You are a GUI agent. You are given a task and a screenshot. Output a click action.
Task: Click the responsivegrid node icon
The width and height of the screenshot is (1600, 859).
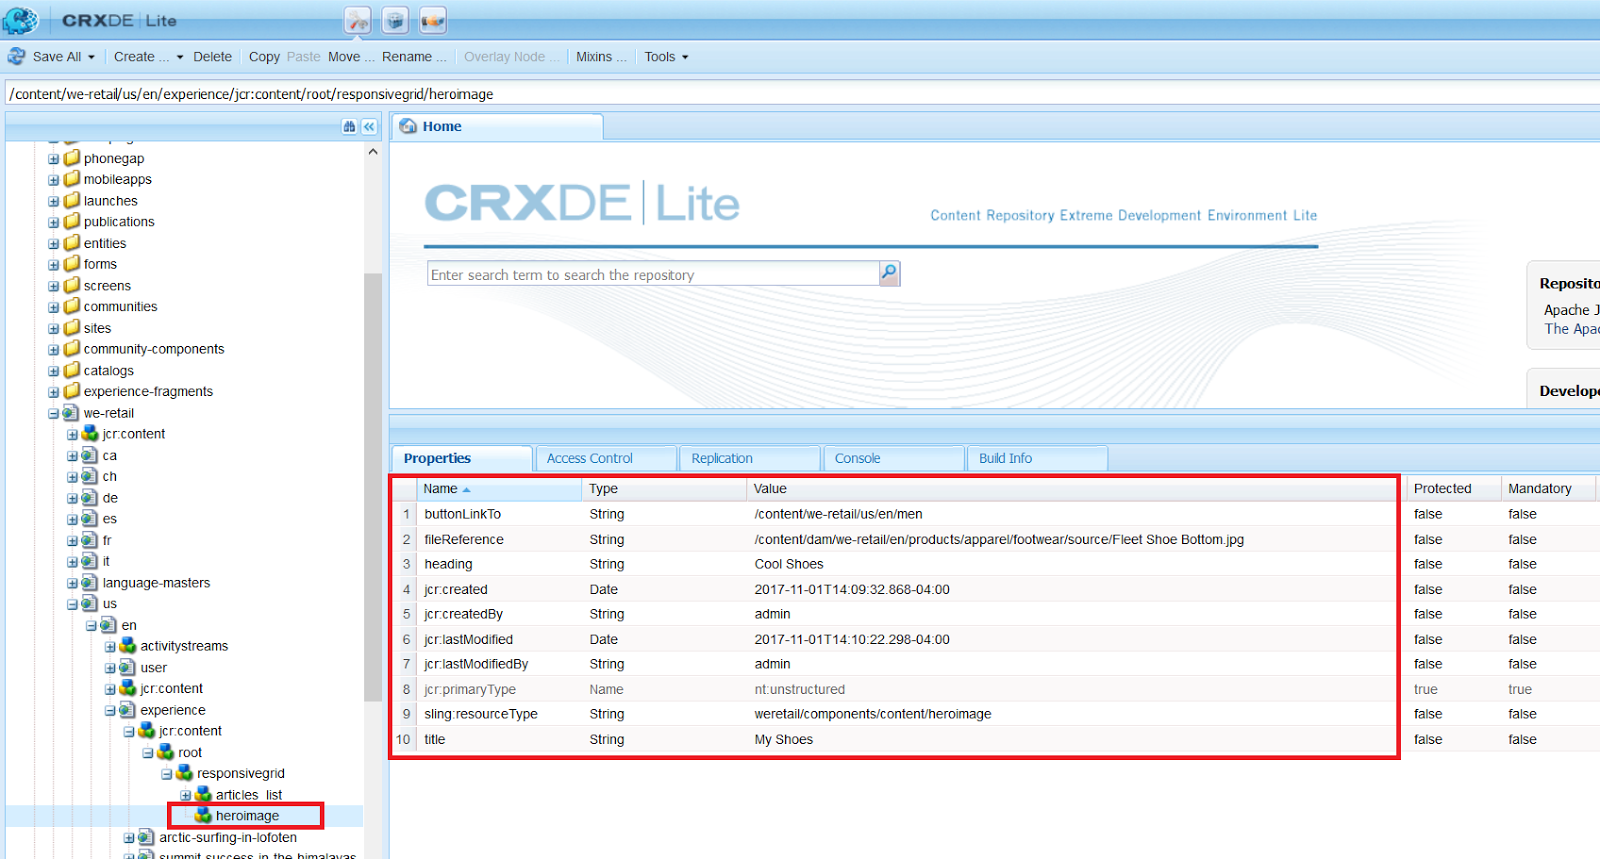tap(185, 773)
